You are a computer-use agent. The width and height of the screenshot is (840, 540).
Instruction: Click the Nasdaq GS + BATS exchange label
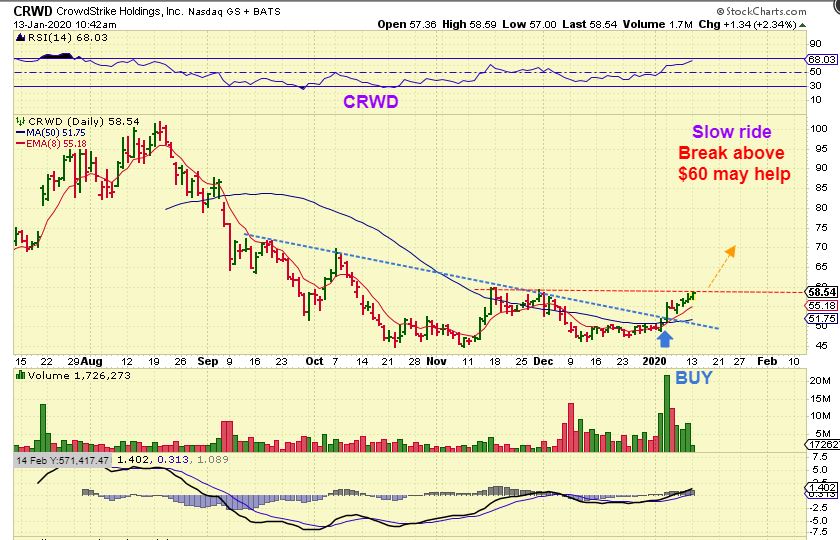[234, 11]
